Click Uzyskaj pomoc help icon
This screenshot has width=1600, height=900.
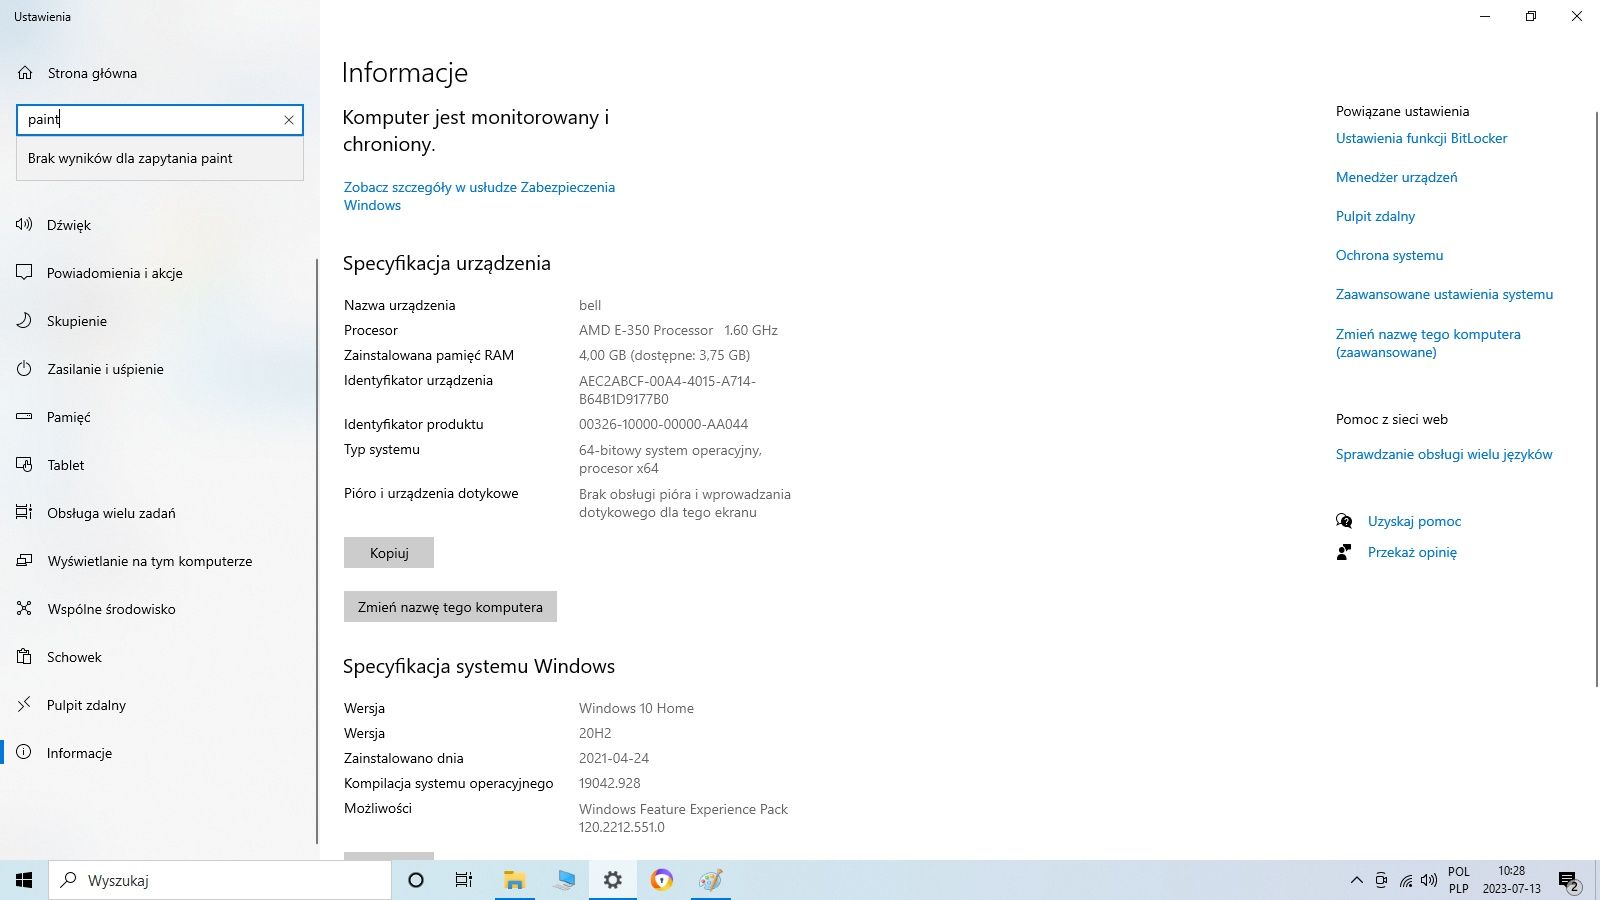1344,521
